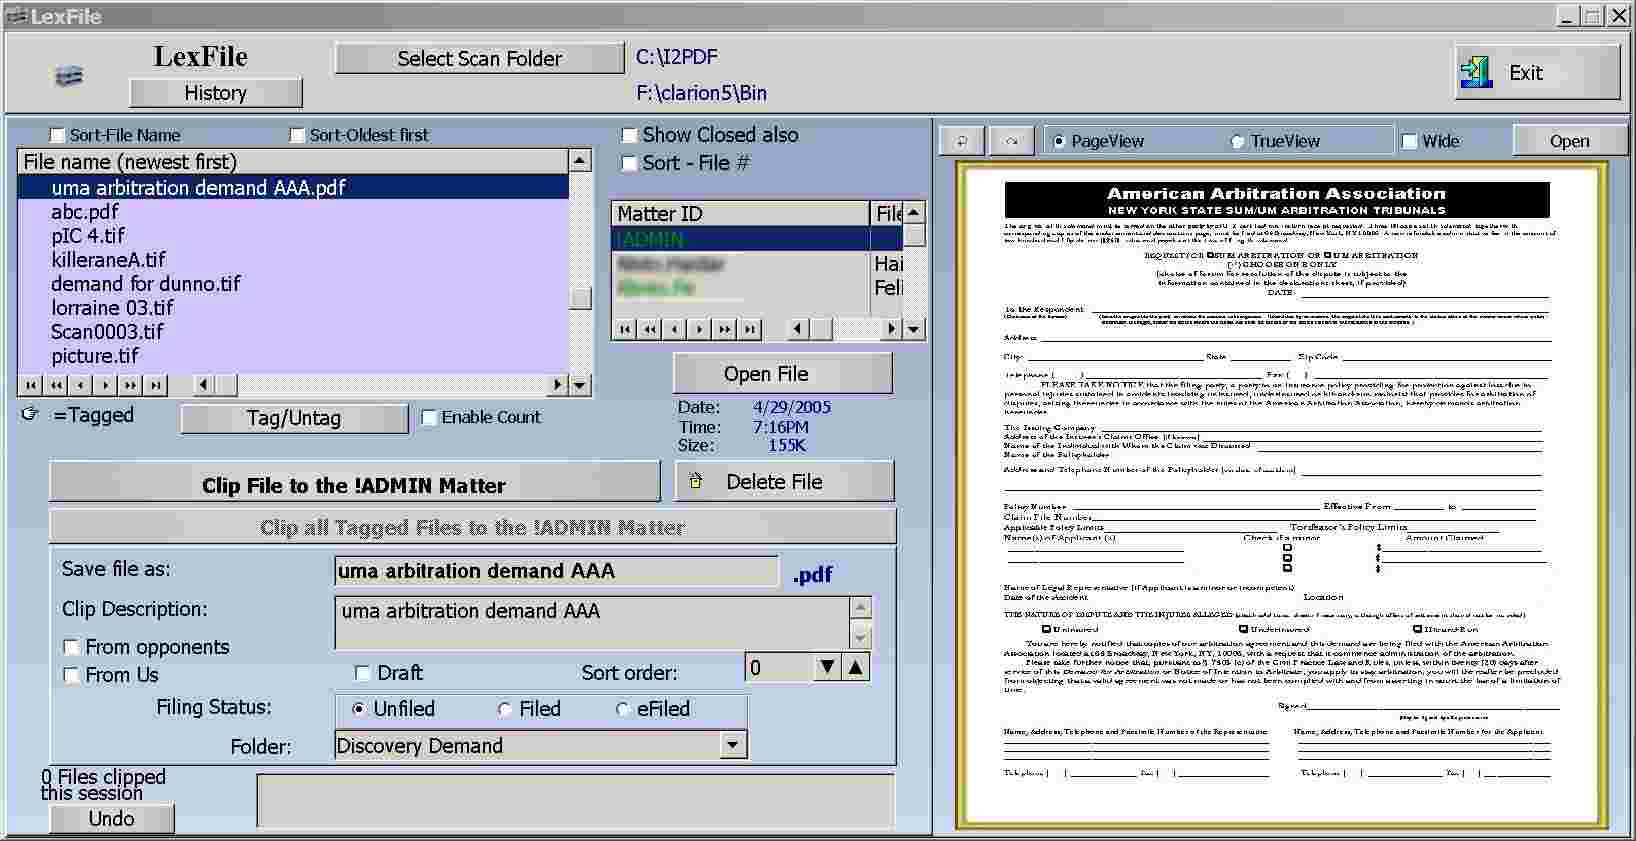
Task: Open the Folder dropdown showing Discovery Demand
Action: [x=733, y=745]
